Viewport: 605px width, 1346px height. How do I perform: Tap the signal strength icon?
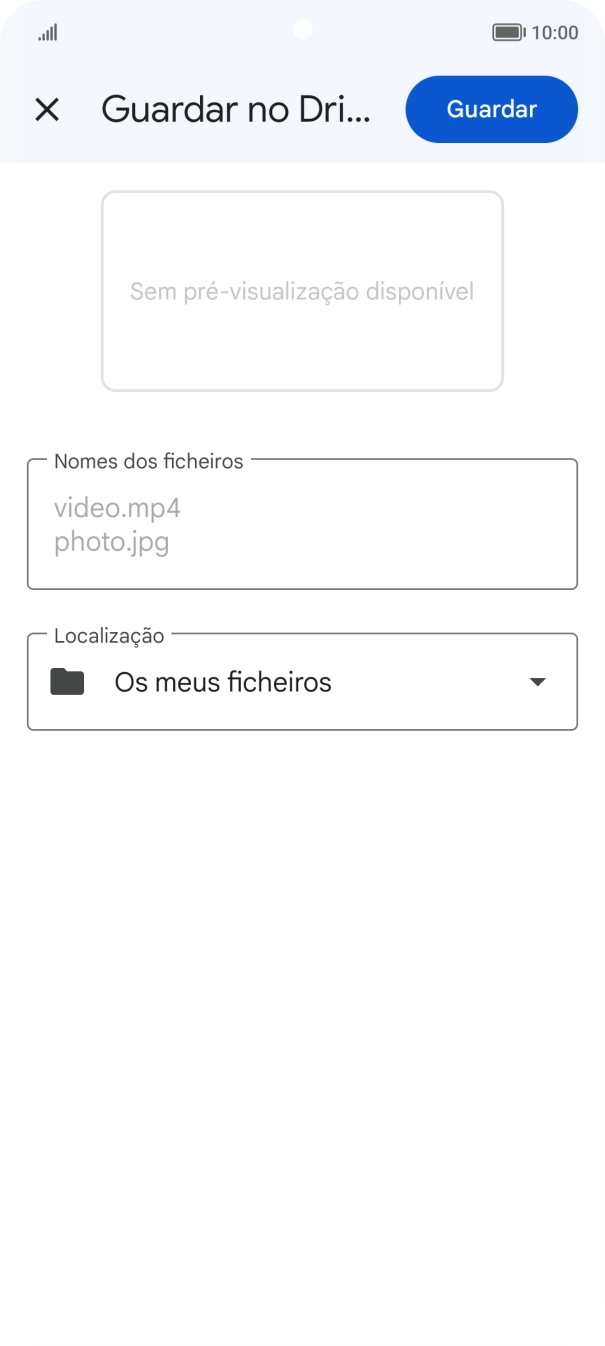(48, 33)
